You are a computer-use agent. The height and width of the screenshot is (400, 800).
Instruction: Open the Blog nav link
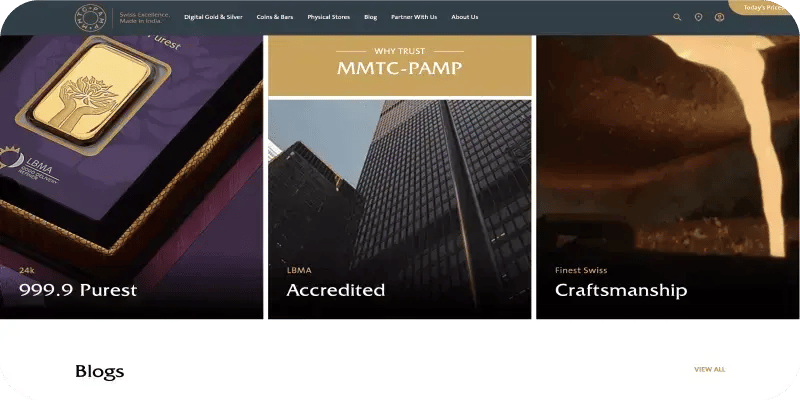coord(371,17)
